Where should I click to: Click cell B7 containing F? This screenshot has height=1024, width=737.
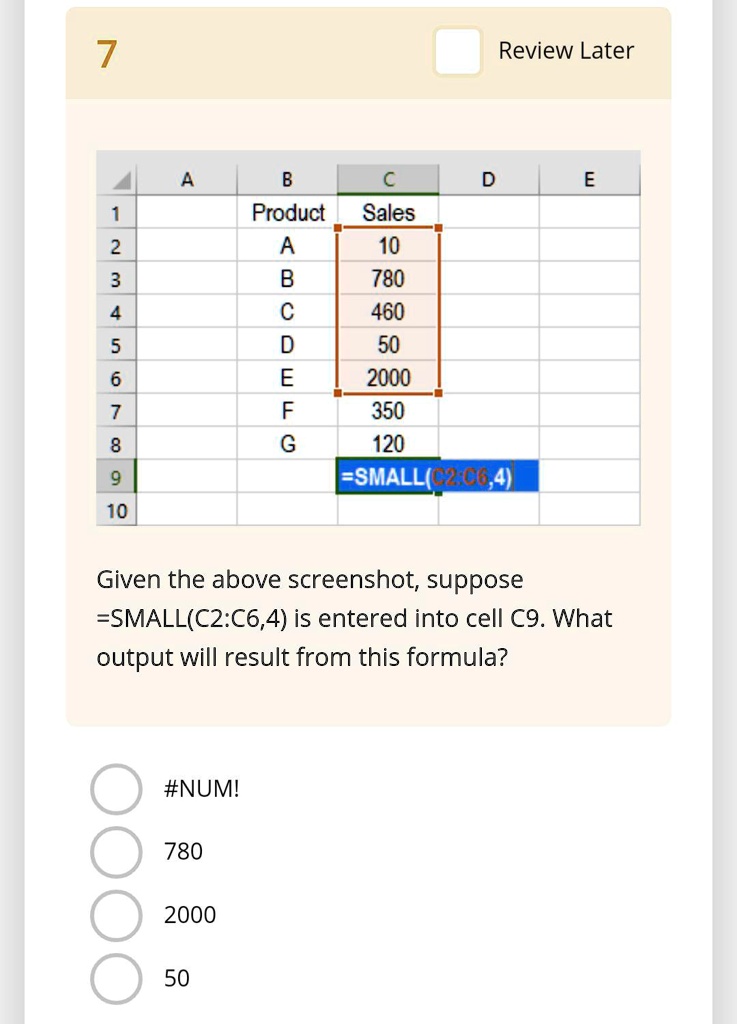tap(290, 411)
